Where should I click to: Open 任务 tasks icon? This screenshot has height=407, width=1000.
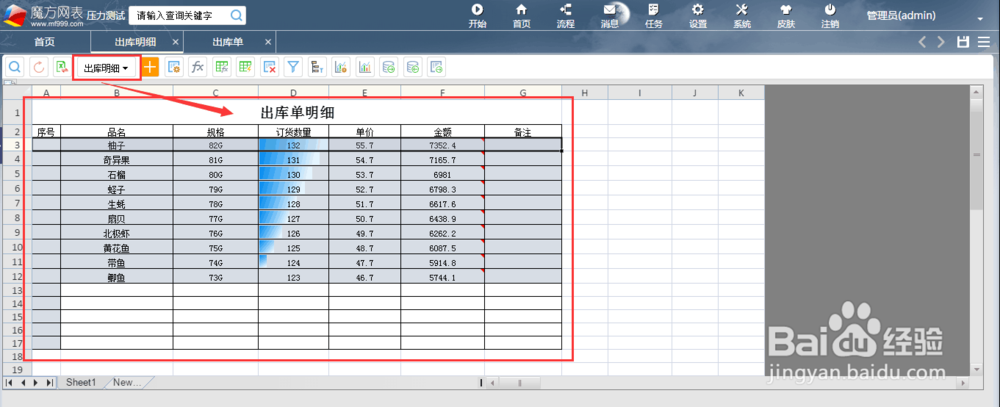(654, 16)
